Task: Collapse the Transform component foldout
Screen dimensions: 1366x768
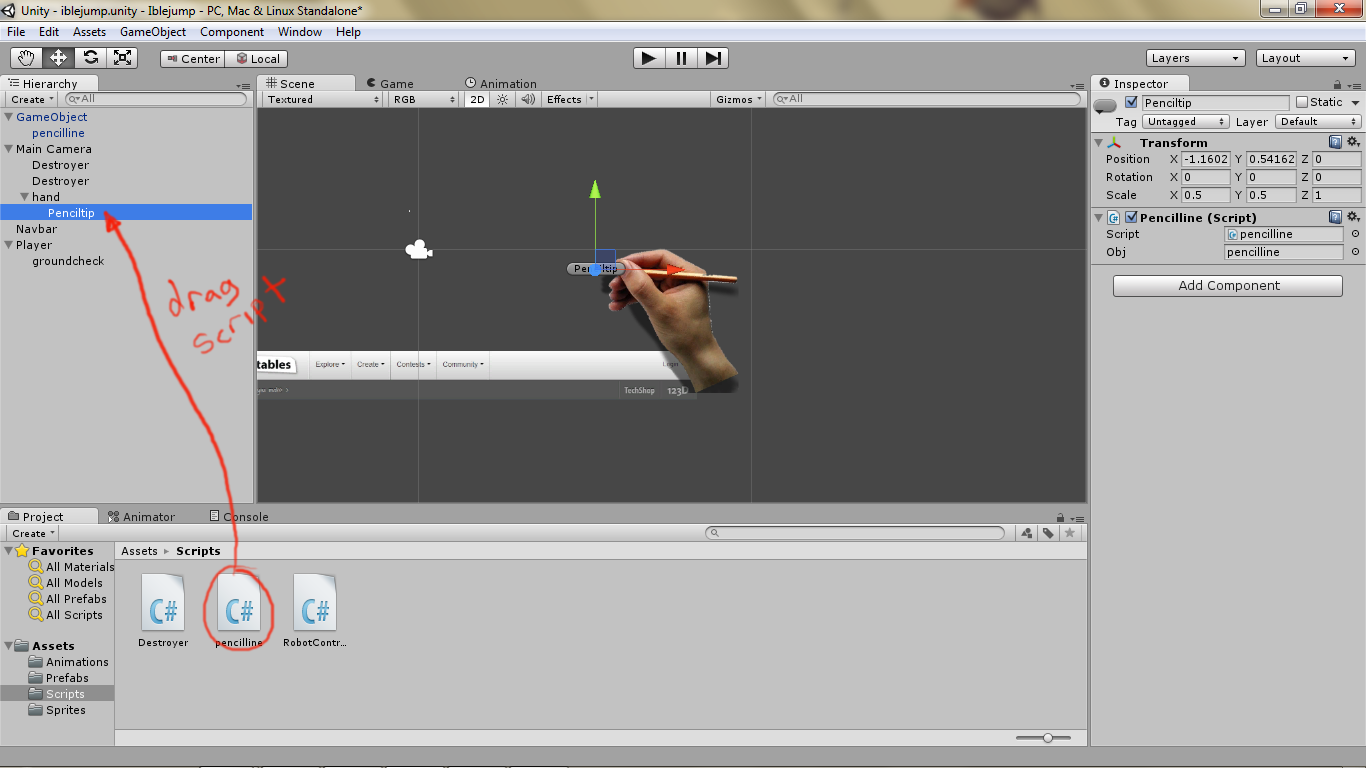Action: (x=1099, y=143)
